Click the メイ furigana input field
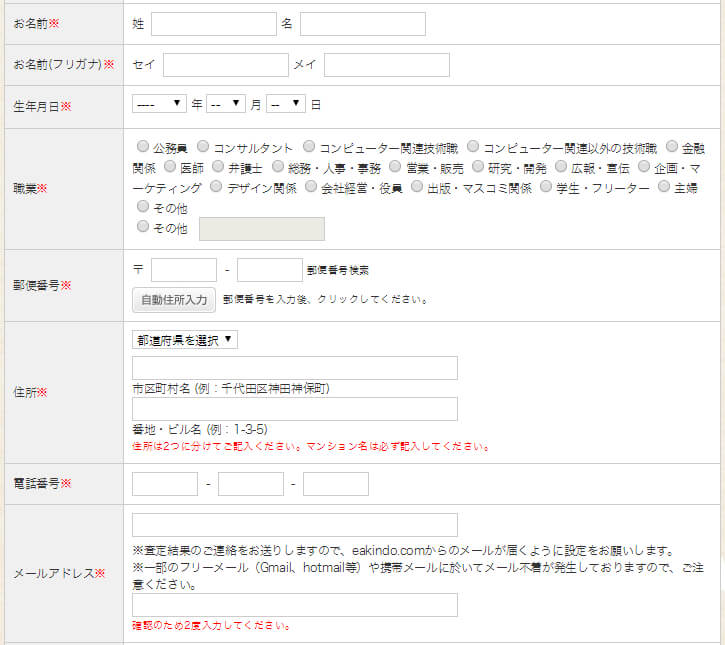 pos(387,65)
